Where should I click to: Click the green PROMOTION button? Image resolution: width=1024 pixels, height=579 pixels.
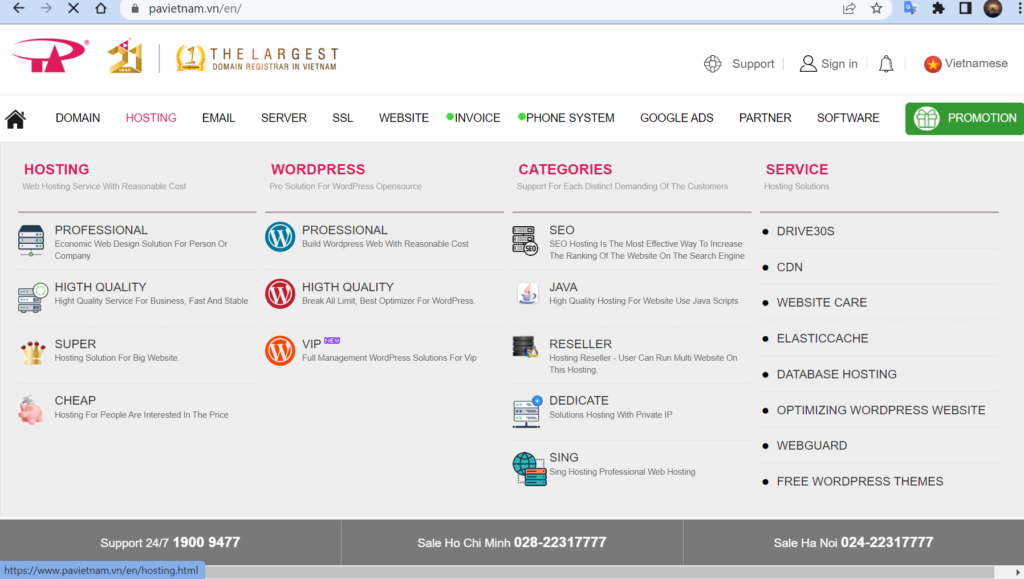[965, 118]
